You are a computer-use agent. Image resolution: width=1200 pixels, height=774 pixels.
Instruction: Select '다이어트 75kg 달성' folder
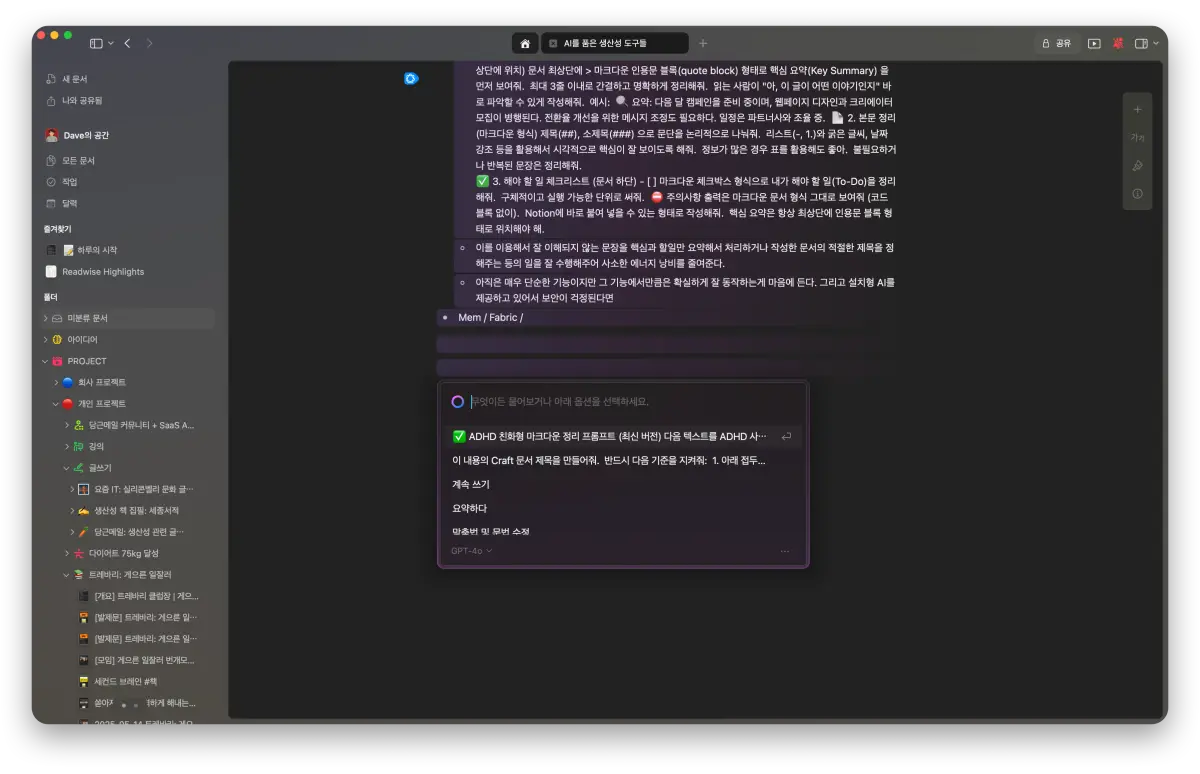pyautogui.click(x=124, y=553)
